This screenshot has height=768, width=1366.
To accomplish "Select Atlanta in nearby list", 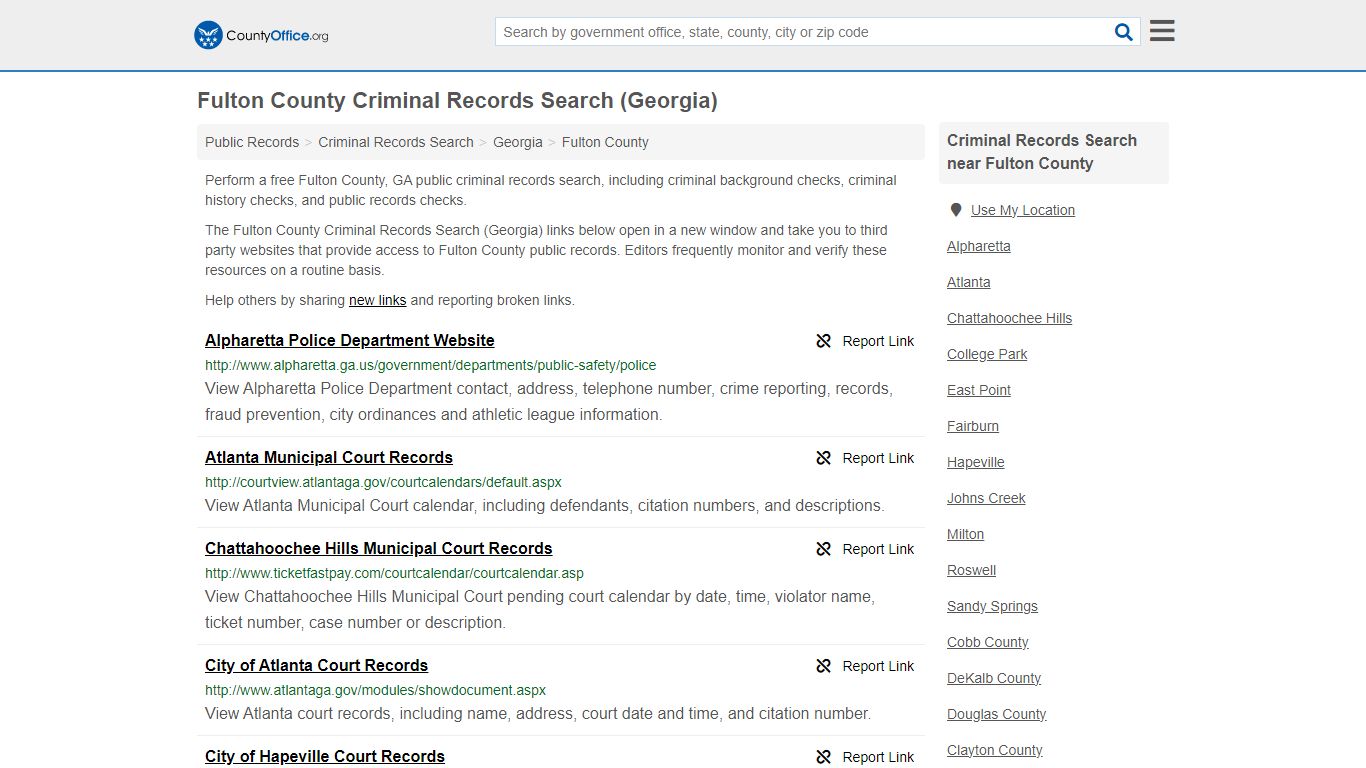I will tap(969, 282).
